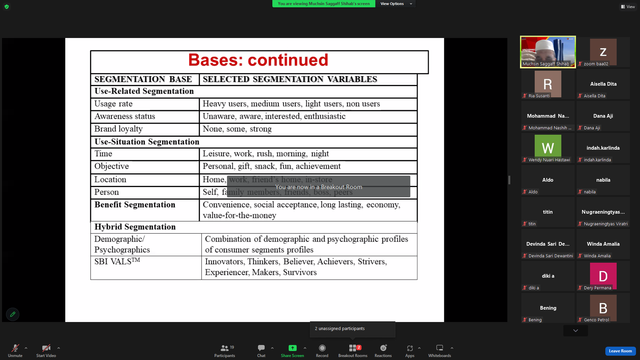
Task: Select Nugraeningtyas participant tile
Action: point(603,212)
